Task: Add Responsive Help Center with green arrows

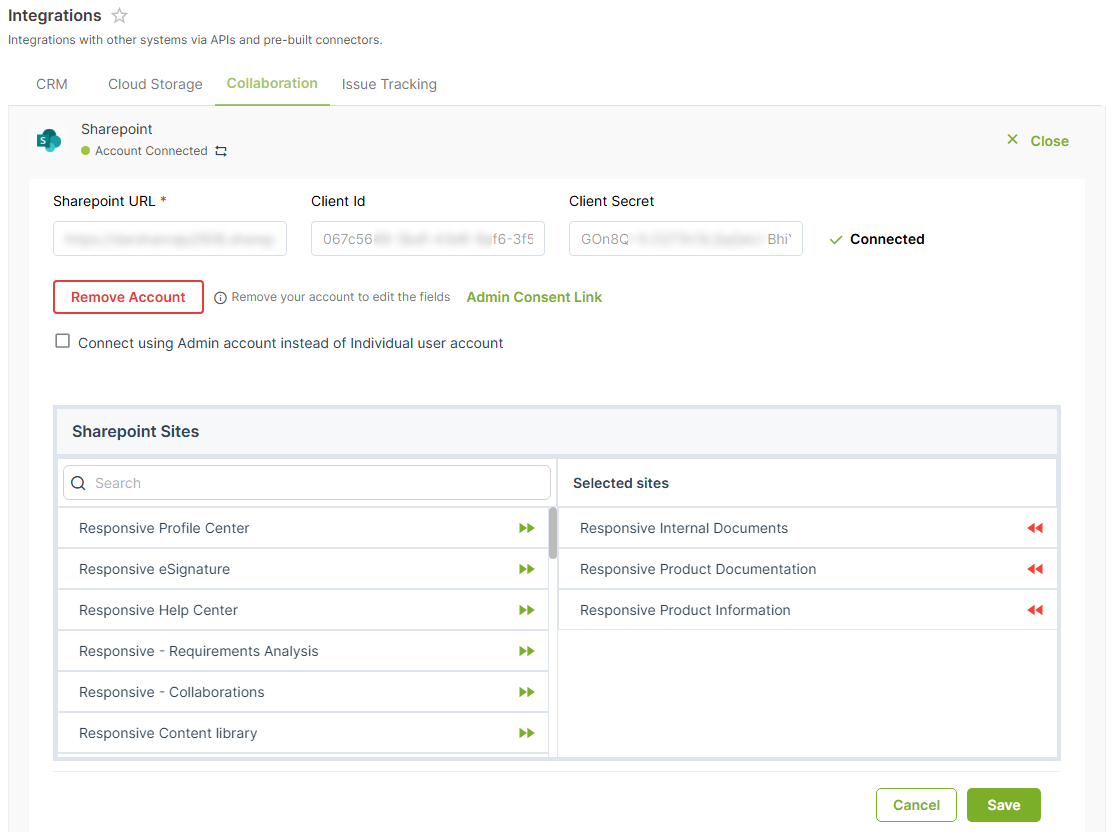Action: (x=527, y=609)
